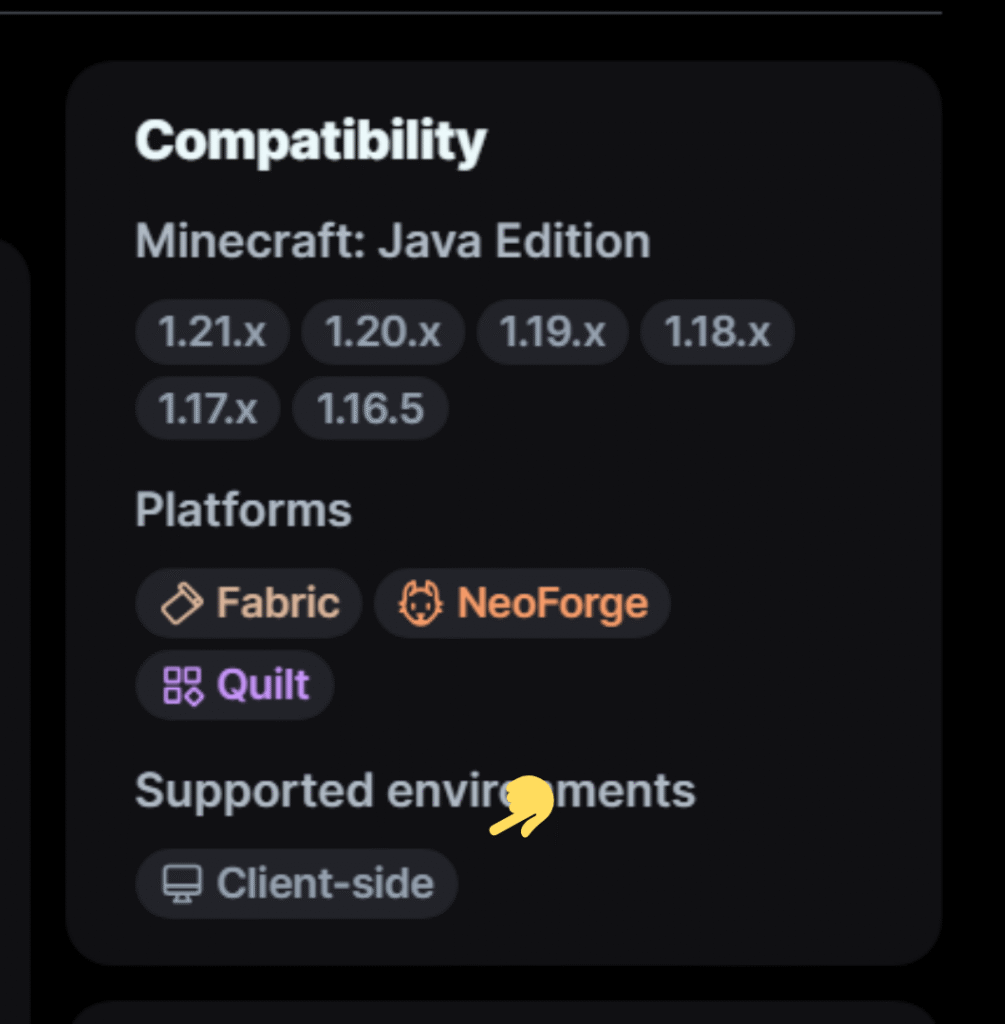Click the yellow pointing hand emoji
This screenshot has width=1005, height=1024.
point(524,807)
